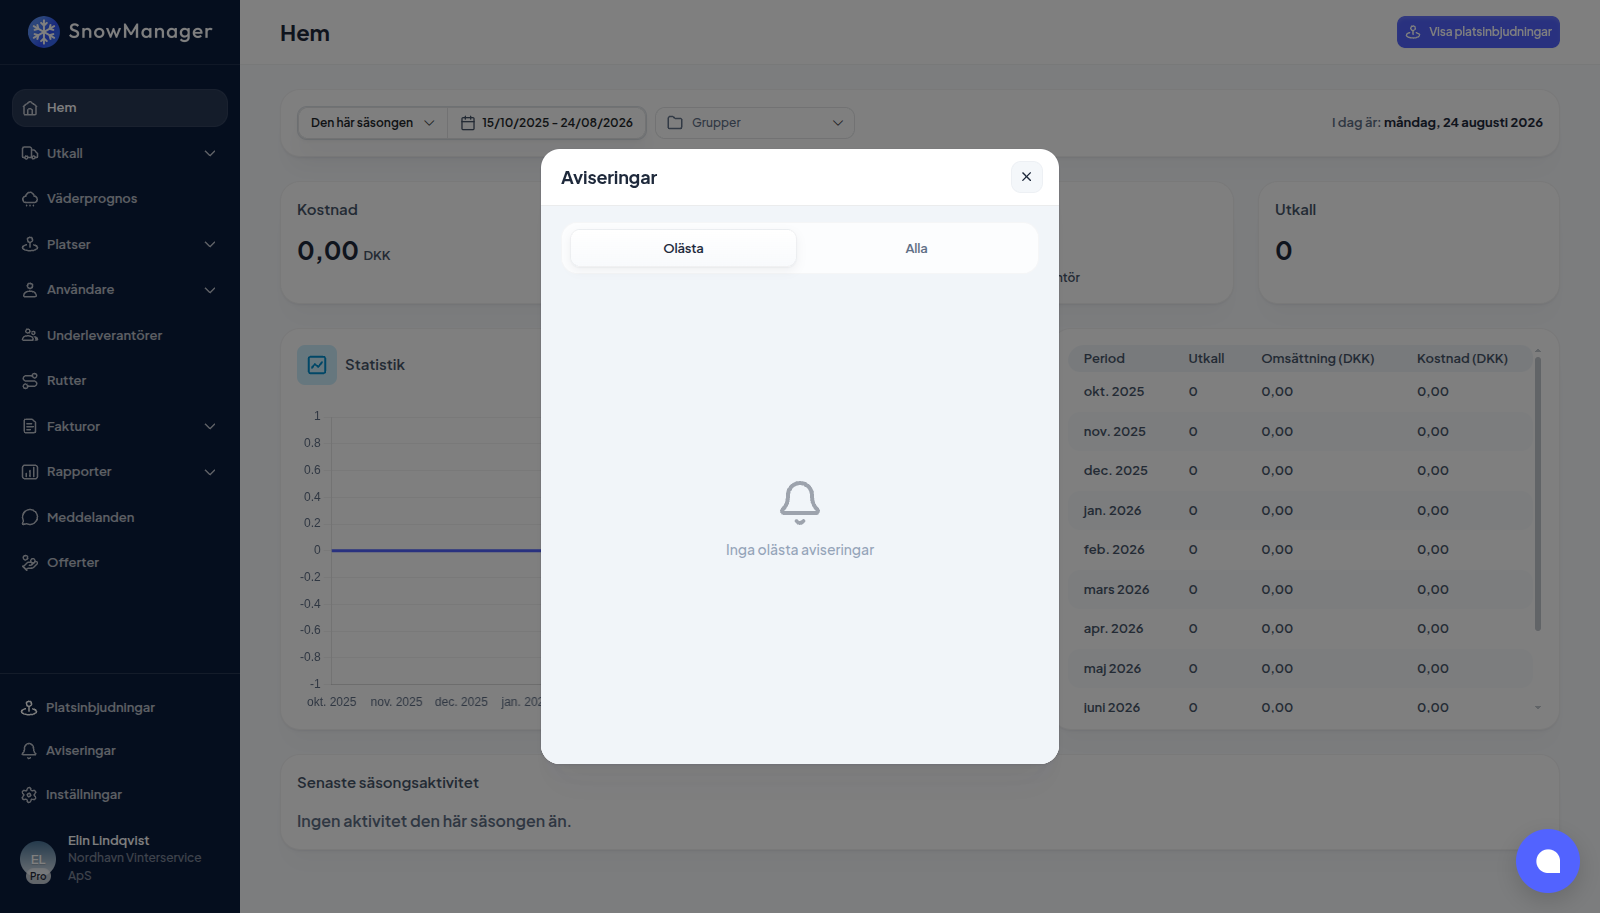Open the Grupper dropdown
The width and height of the screenshot is (1600, 913).
755,123
